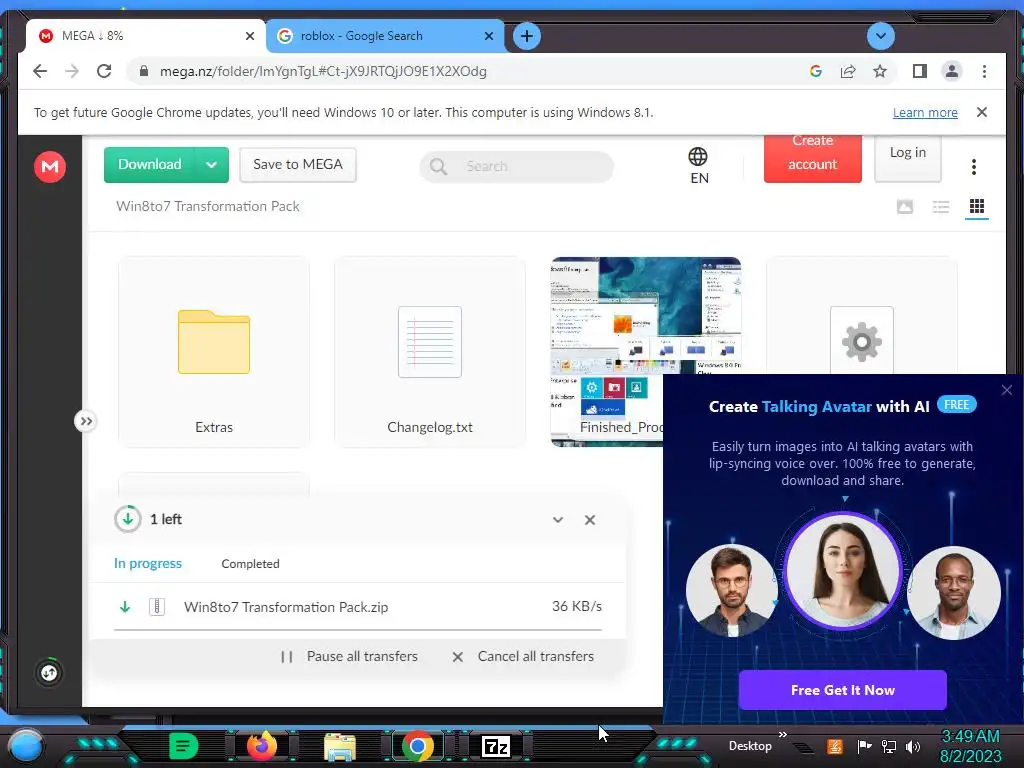
Task: Switch to image thumbnail view icon
Action: (x=905, y=207)
